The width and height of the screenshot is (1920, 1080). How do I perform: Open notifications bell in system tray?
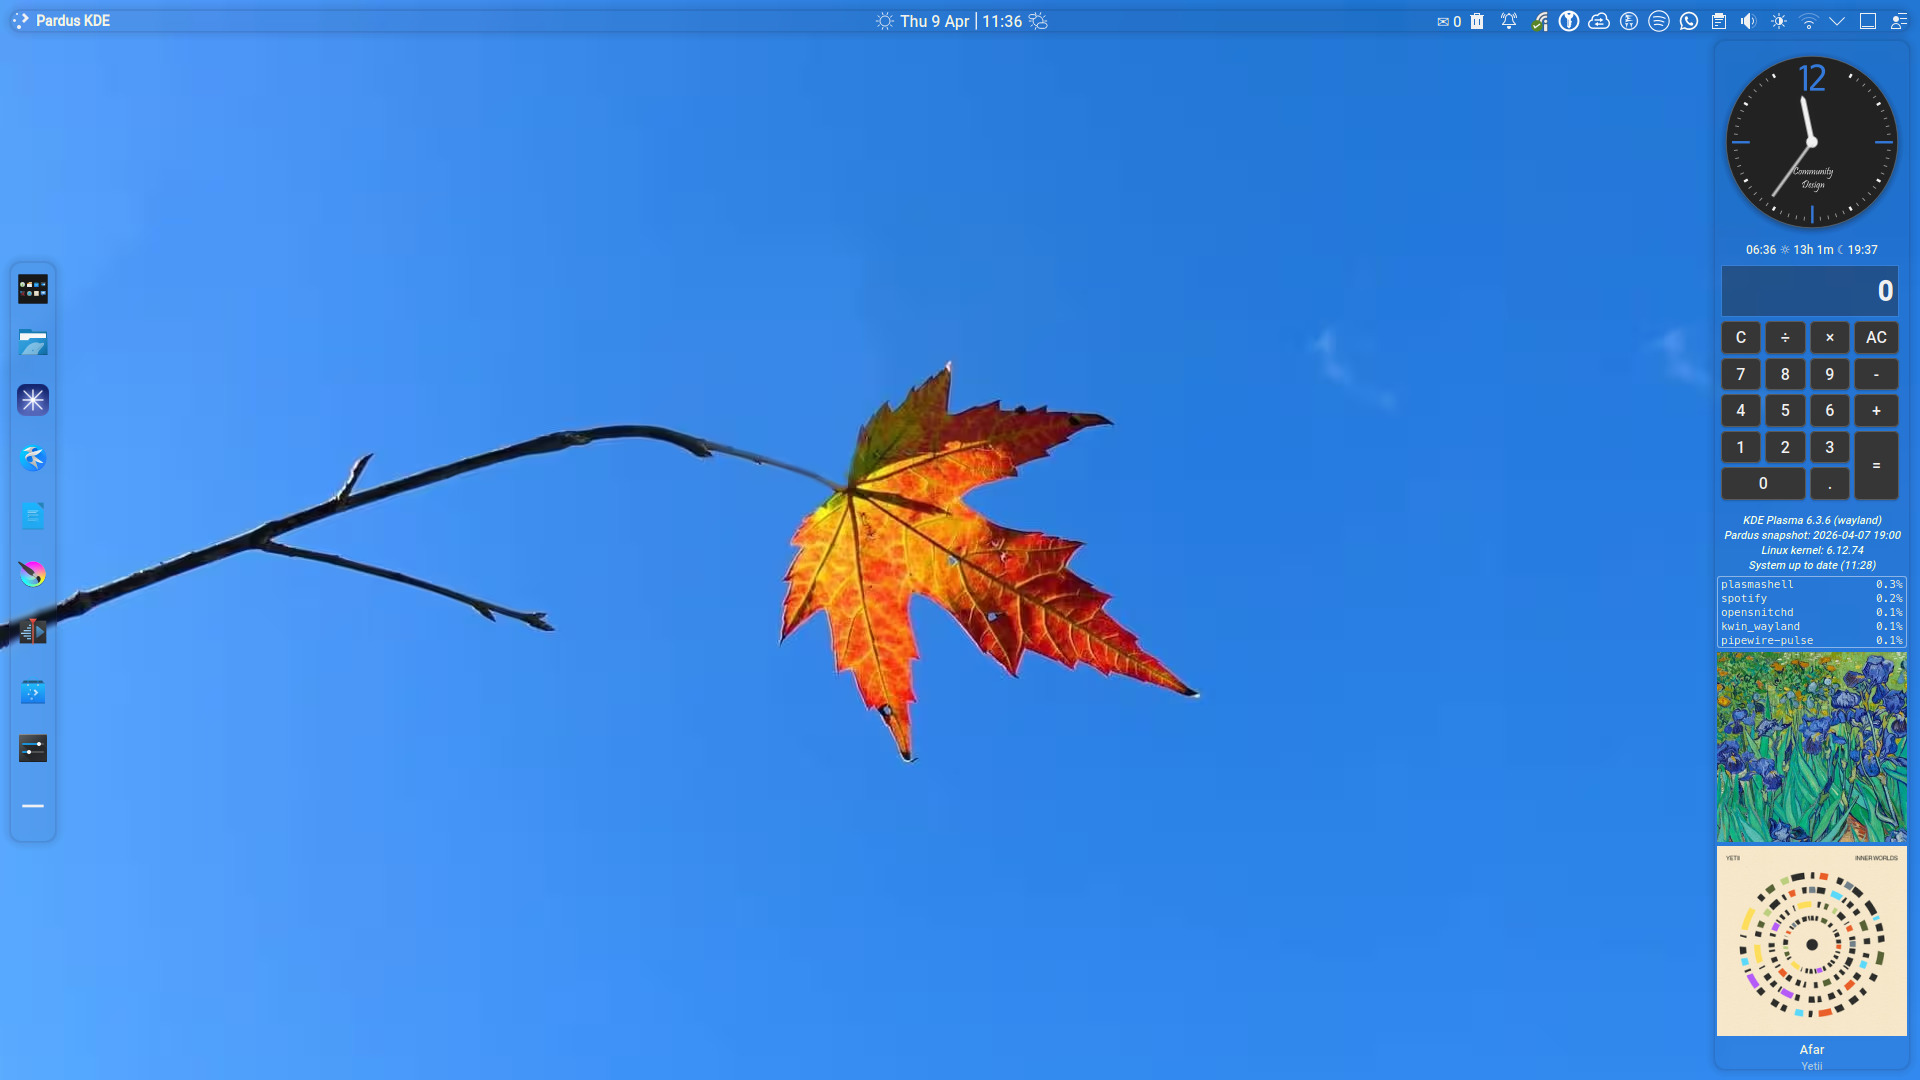[x=1509, y=21]
